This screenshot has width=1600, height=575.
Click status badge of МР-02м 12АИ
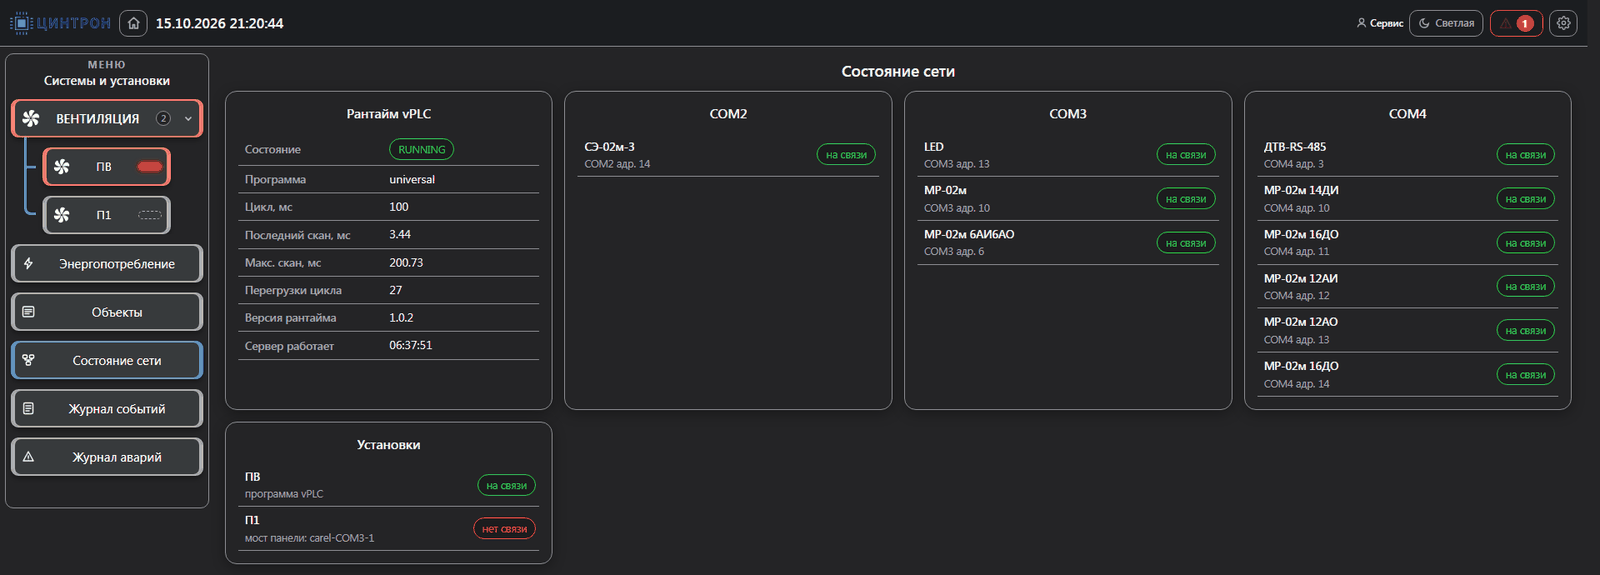(1526, 286)
